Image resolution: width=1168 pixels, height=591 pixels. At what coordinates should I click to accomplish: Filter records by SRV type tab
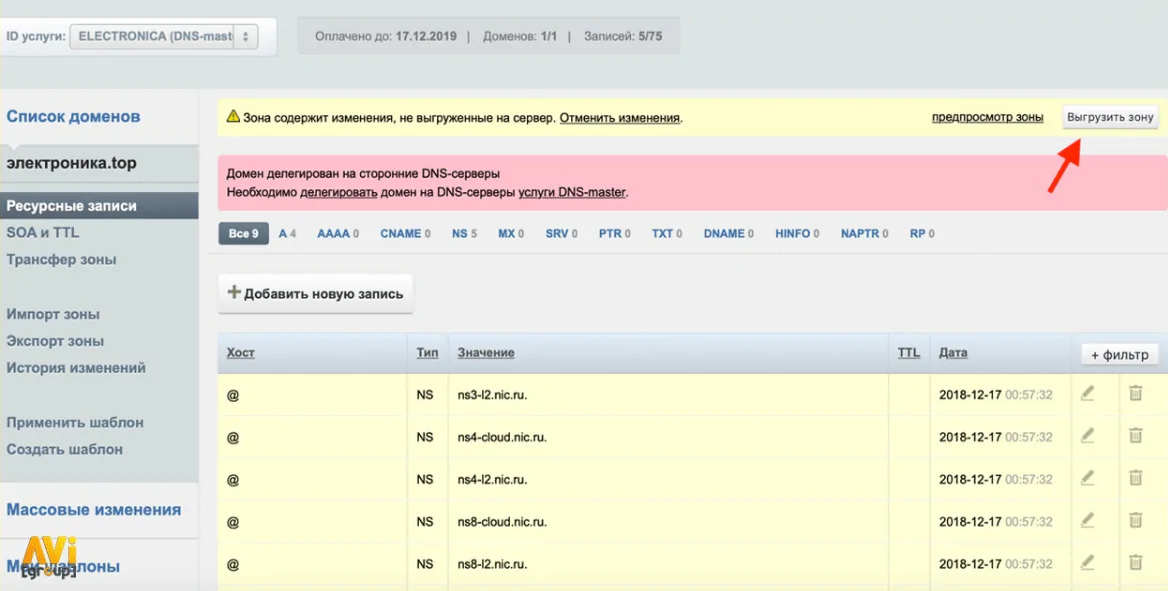click(x=561, y=233)
